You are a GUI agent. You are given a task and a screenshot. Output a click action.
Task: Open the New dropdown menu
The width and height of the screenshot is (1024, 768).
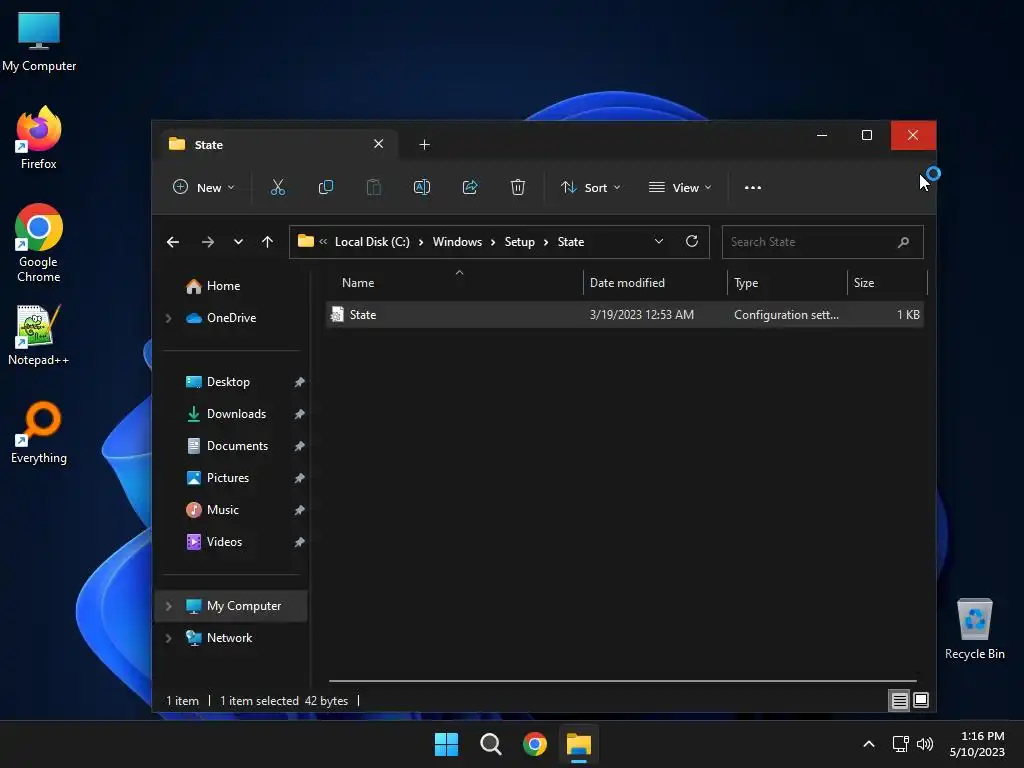[x=203, y=187]
